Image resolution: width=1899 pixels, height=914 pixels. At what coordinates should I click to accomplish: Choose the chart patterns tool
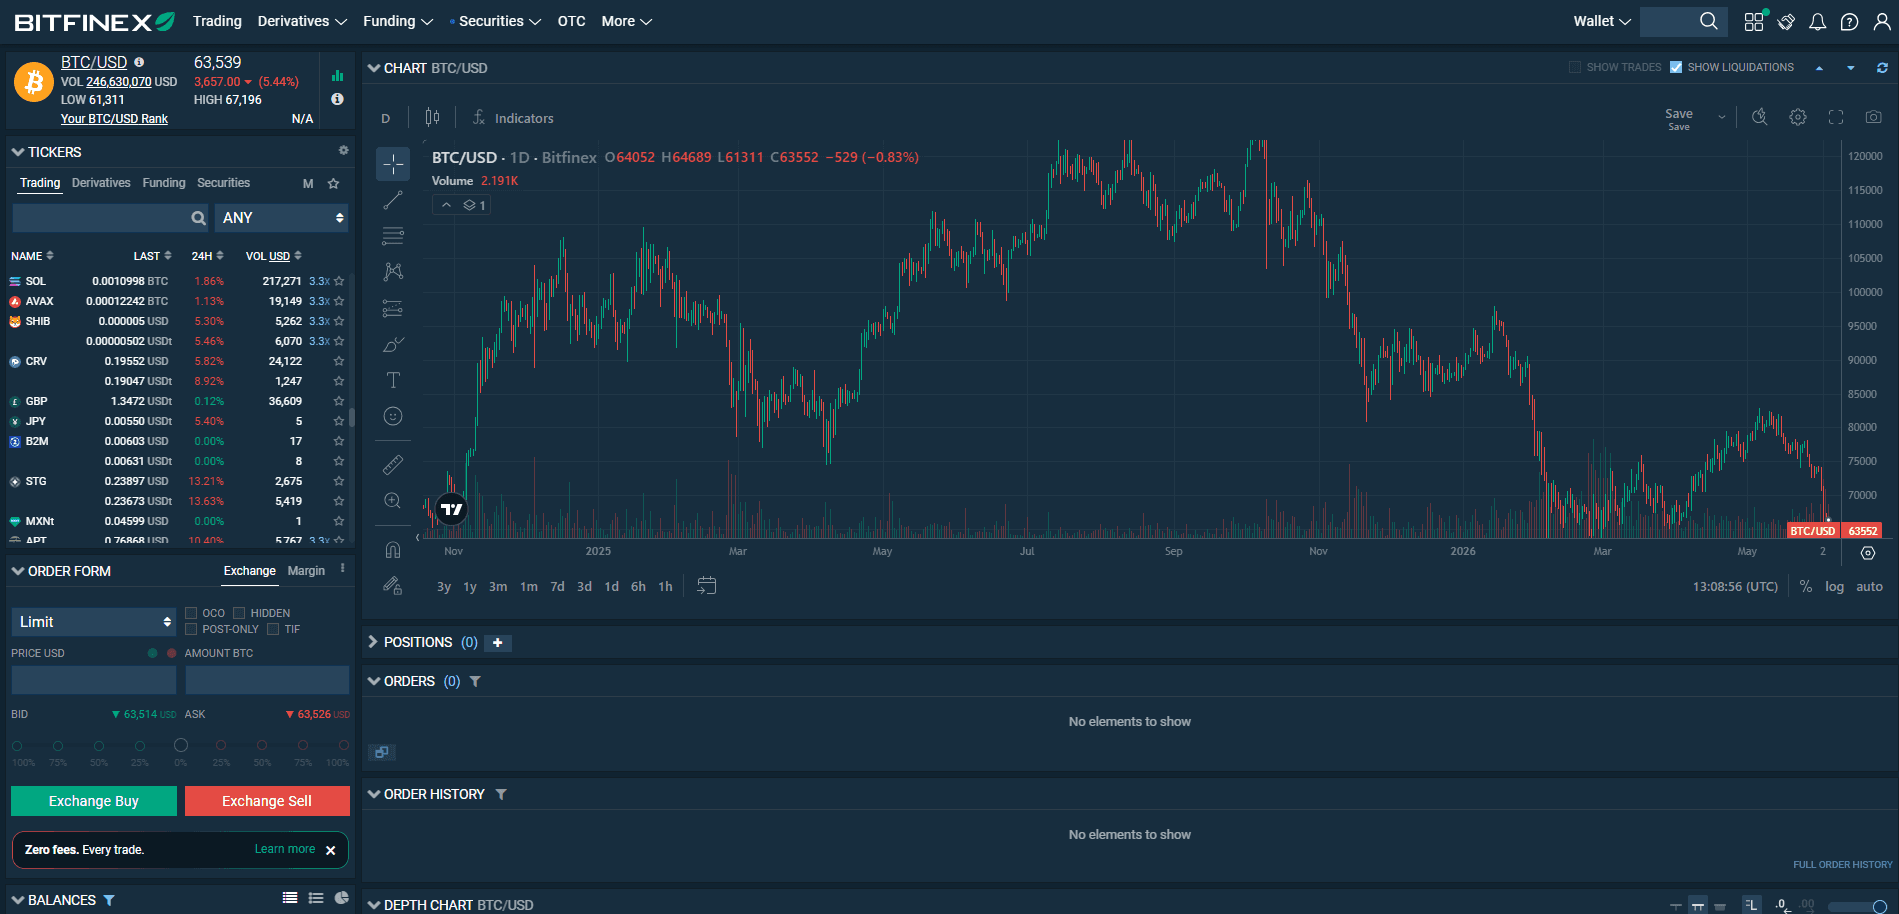click(x=393, y=272)
